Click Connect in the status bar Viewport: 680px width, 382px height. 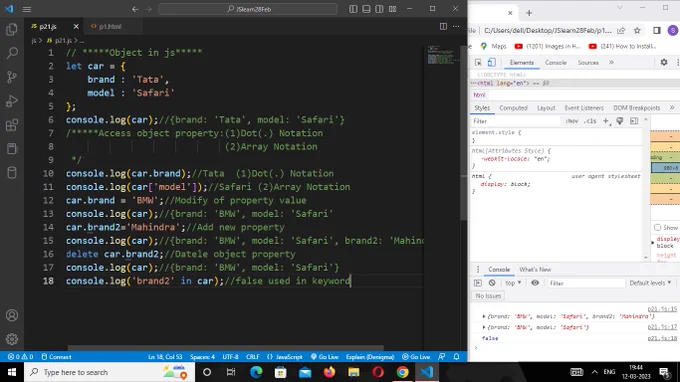click(56, 357)
